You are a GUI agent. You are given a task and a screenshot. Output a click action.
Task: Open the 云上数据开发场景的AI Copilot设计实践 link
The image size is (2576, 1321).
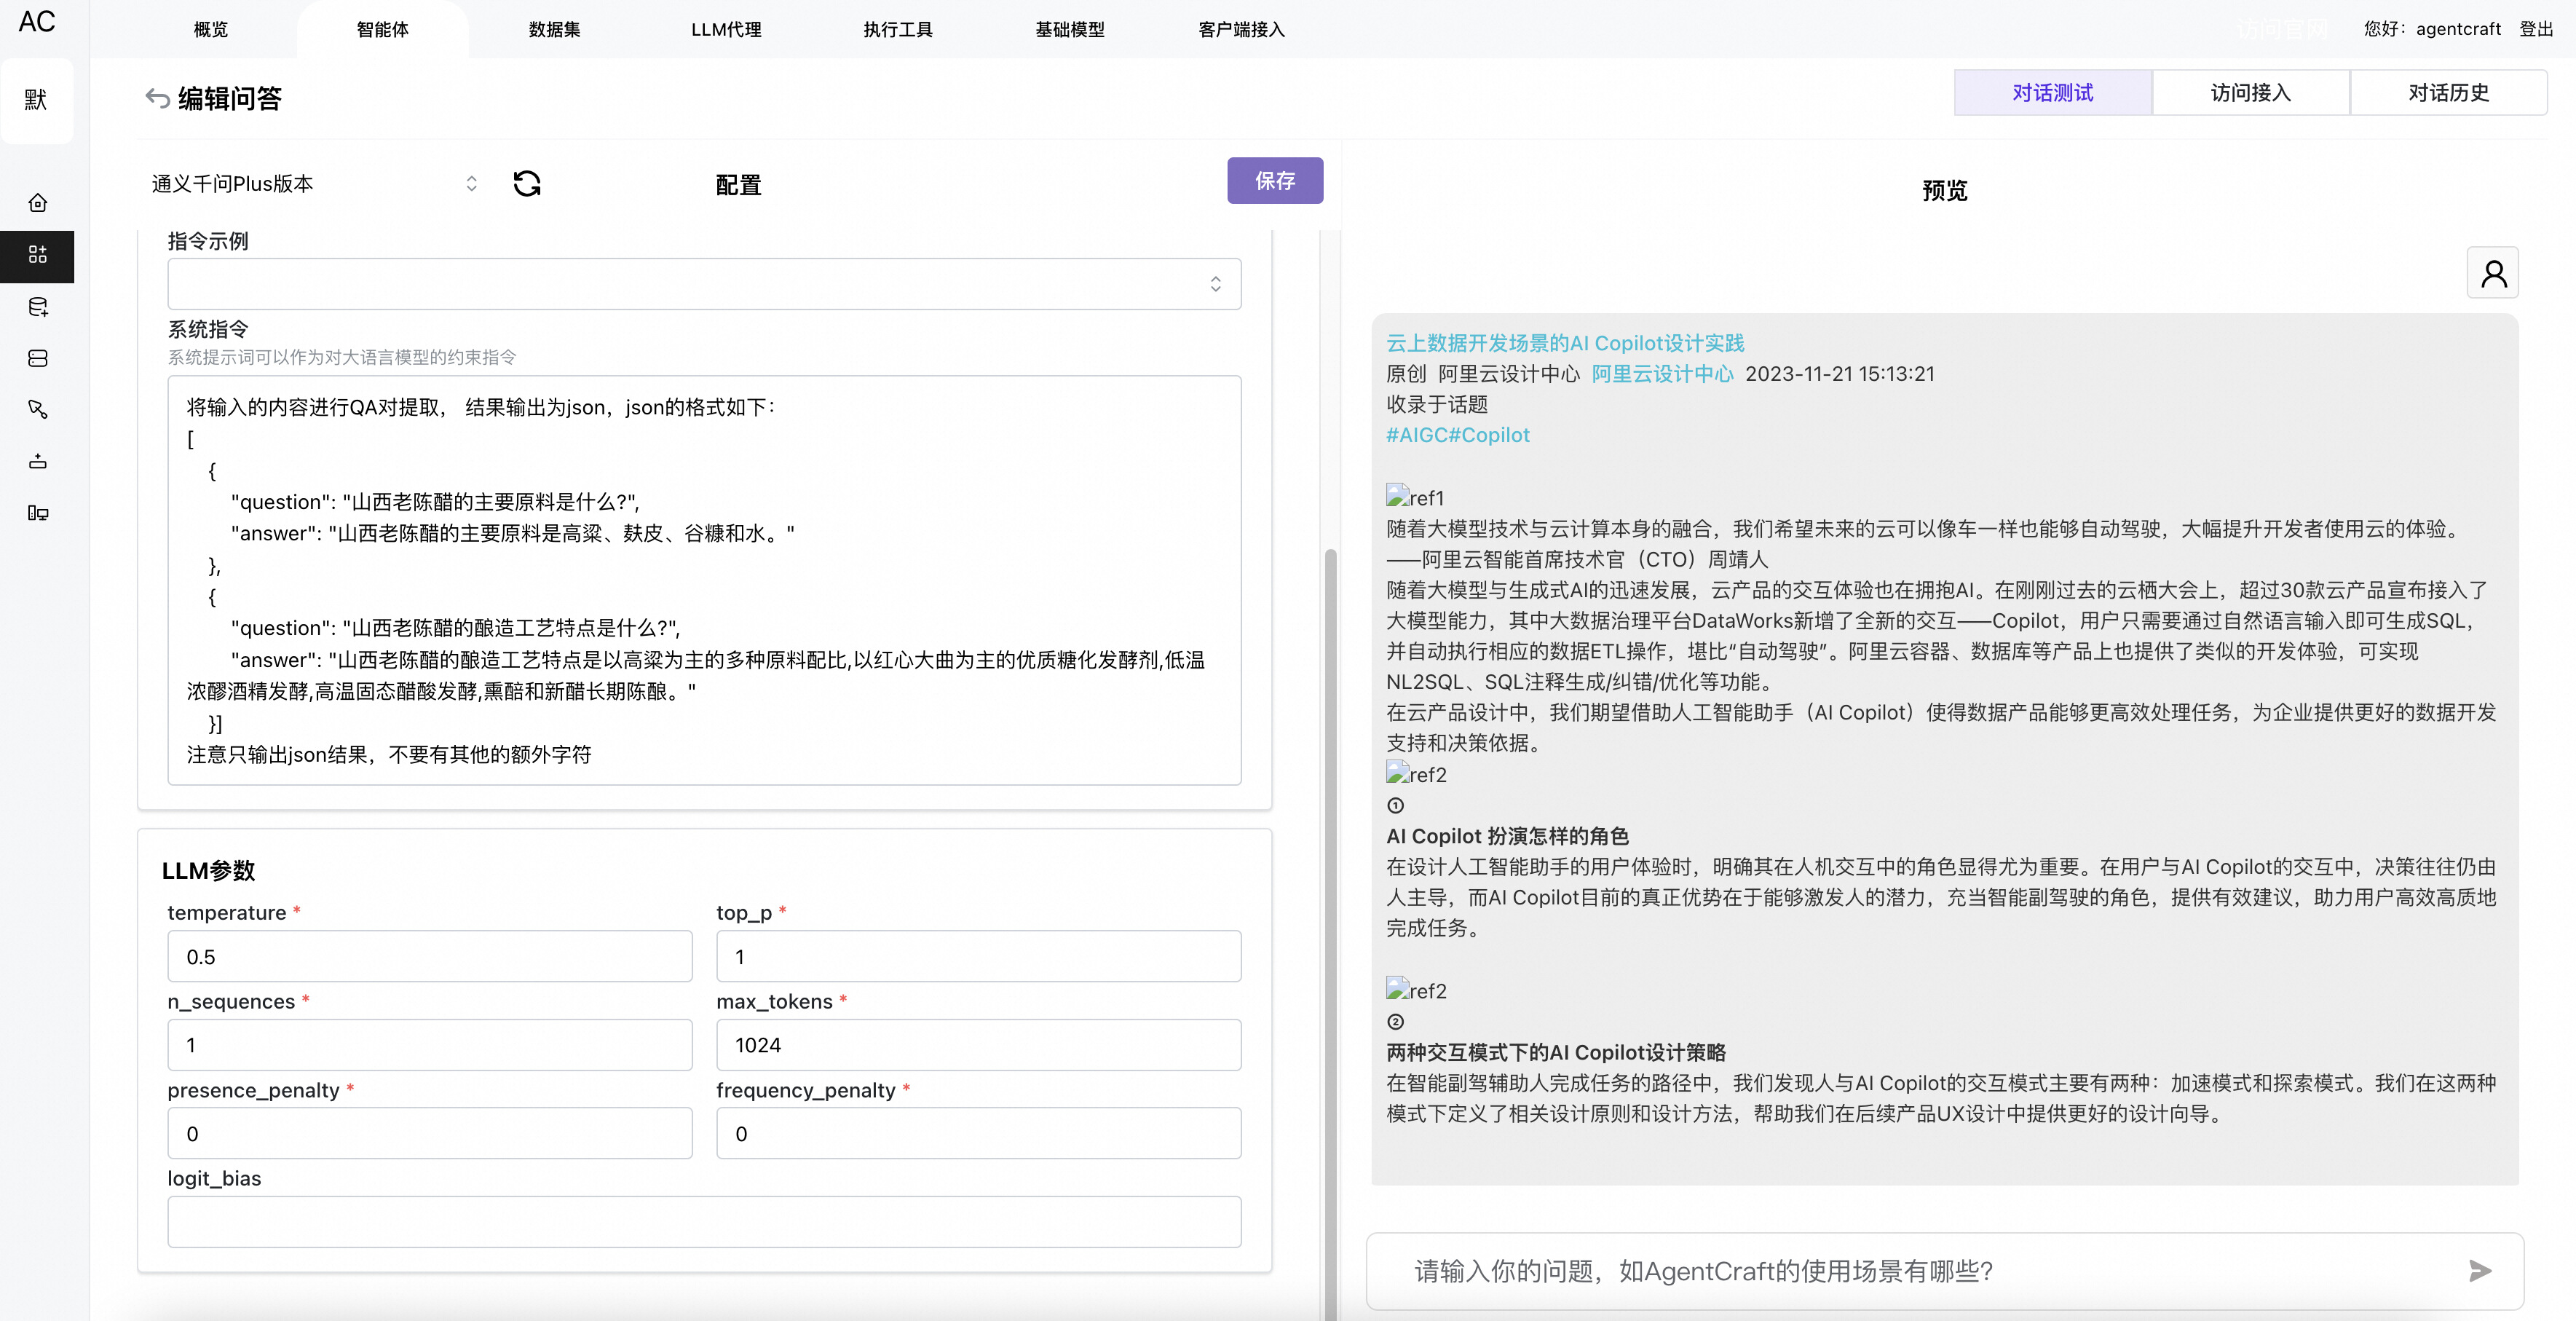1565,343
